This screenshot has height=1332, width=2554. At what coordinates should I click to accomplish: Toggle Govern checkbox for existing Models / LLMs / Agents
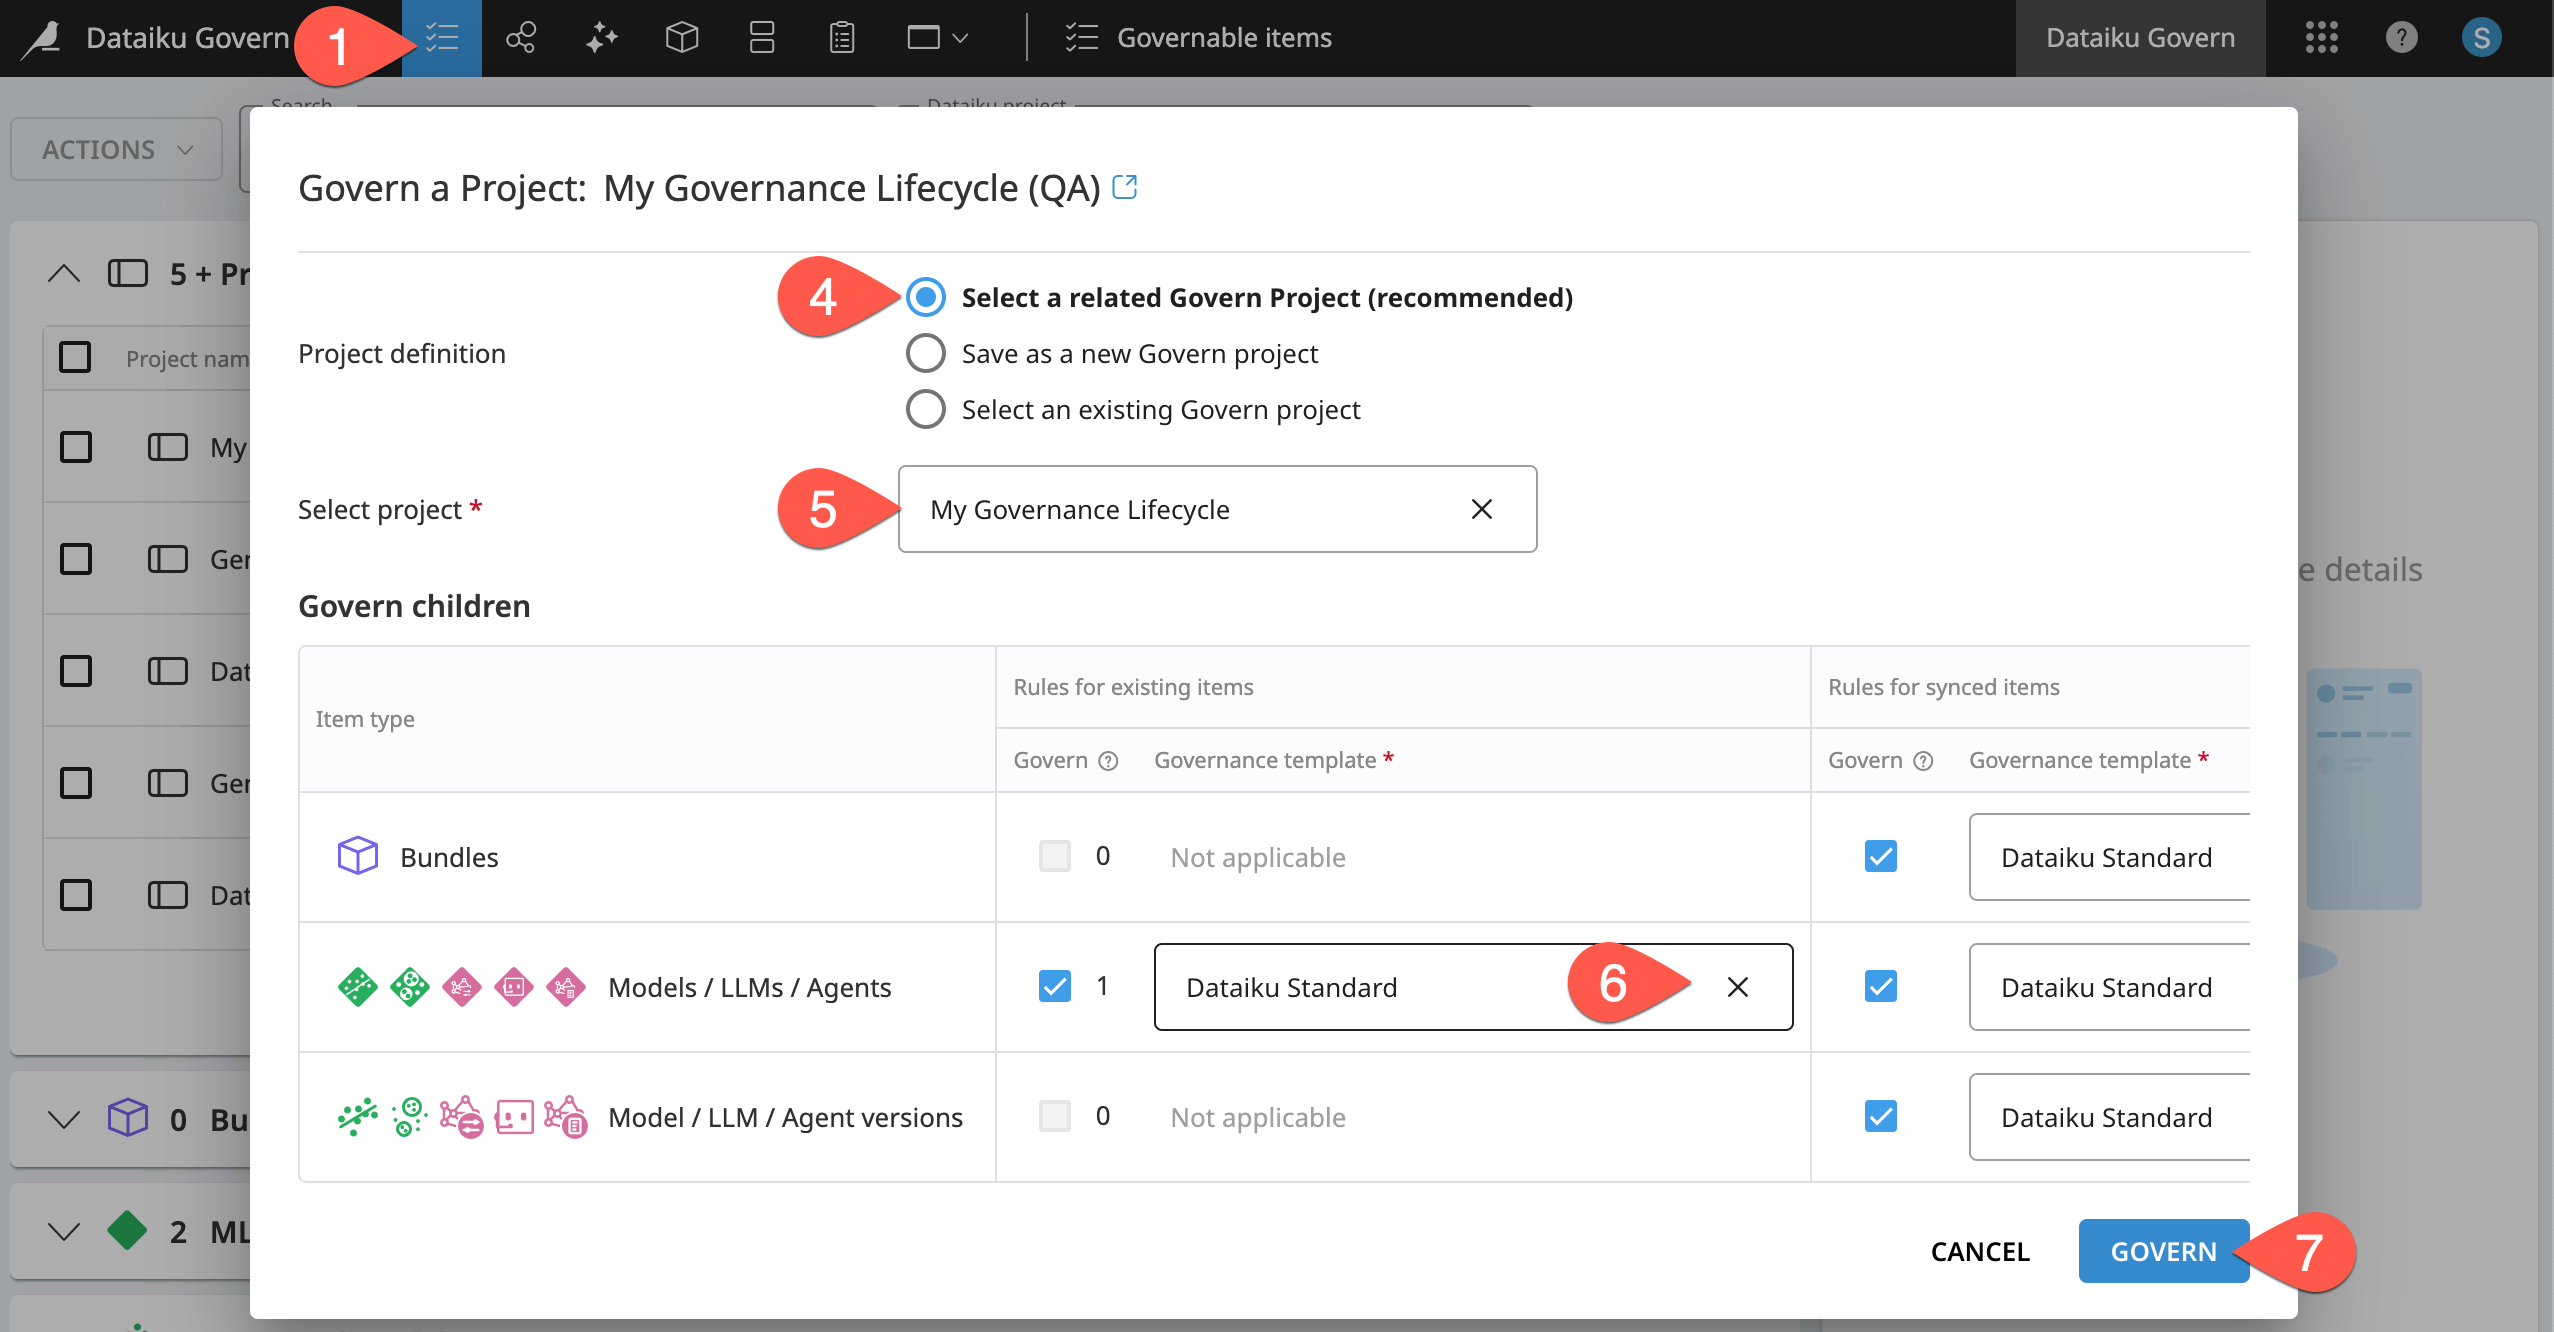coord(1054,986)
